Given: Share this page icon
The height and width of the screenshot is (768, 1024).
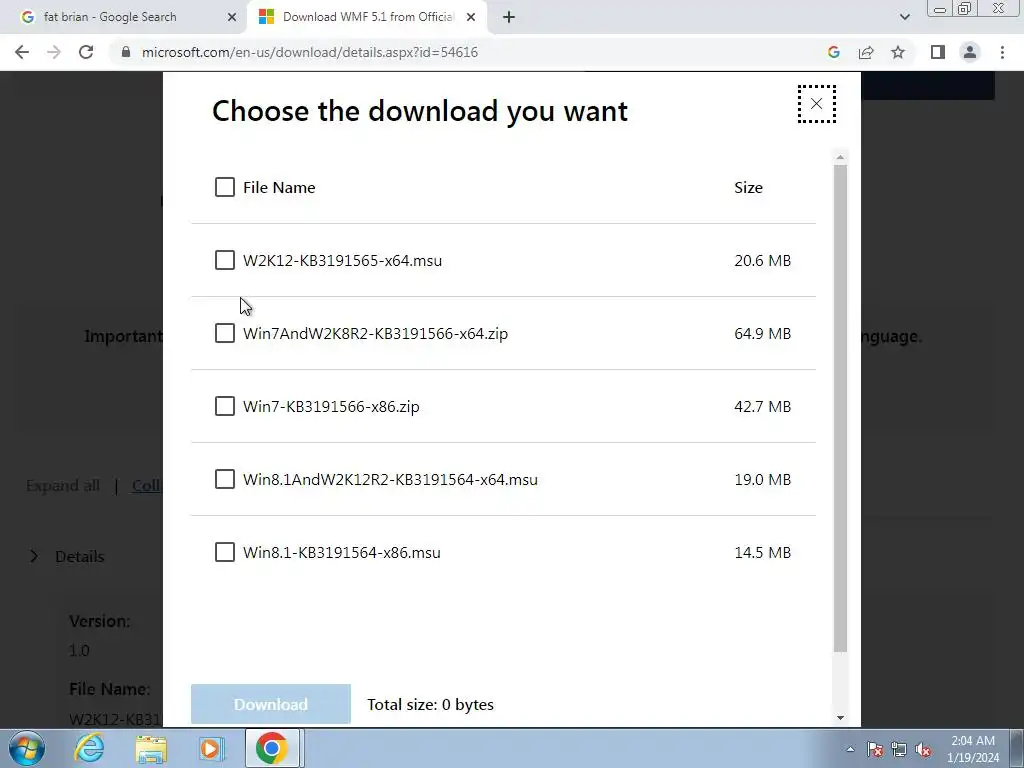Looking at the screenshot, I should (x=866, y=52).
